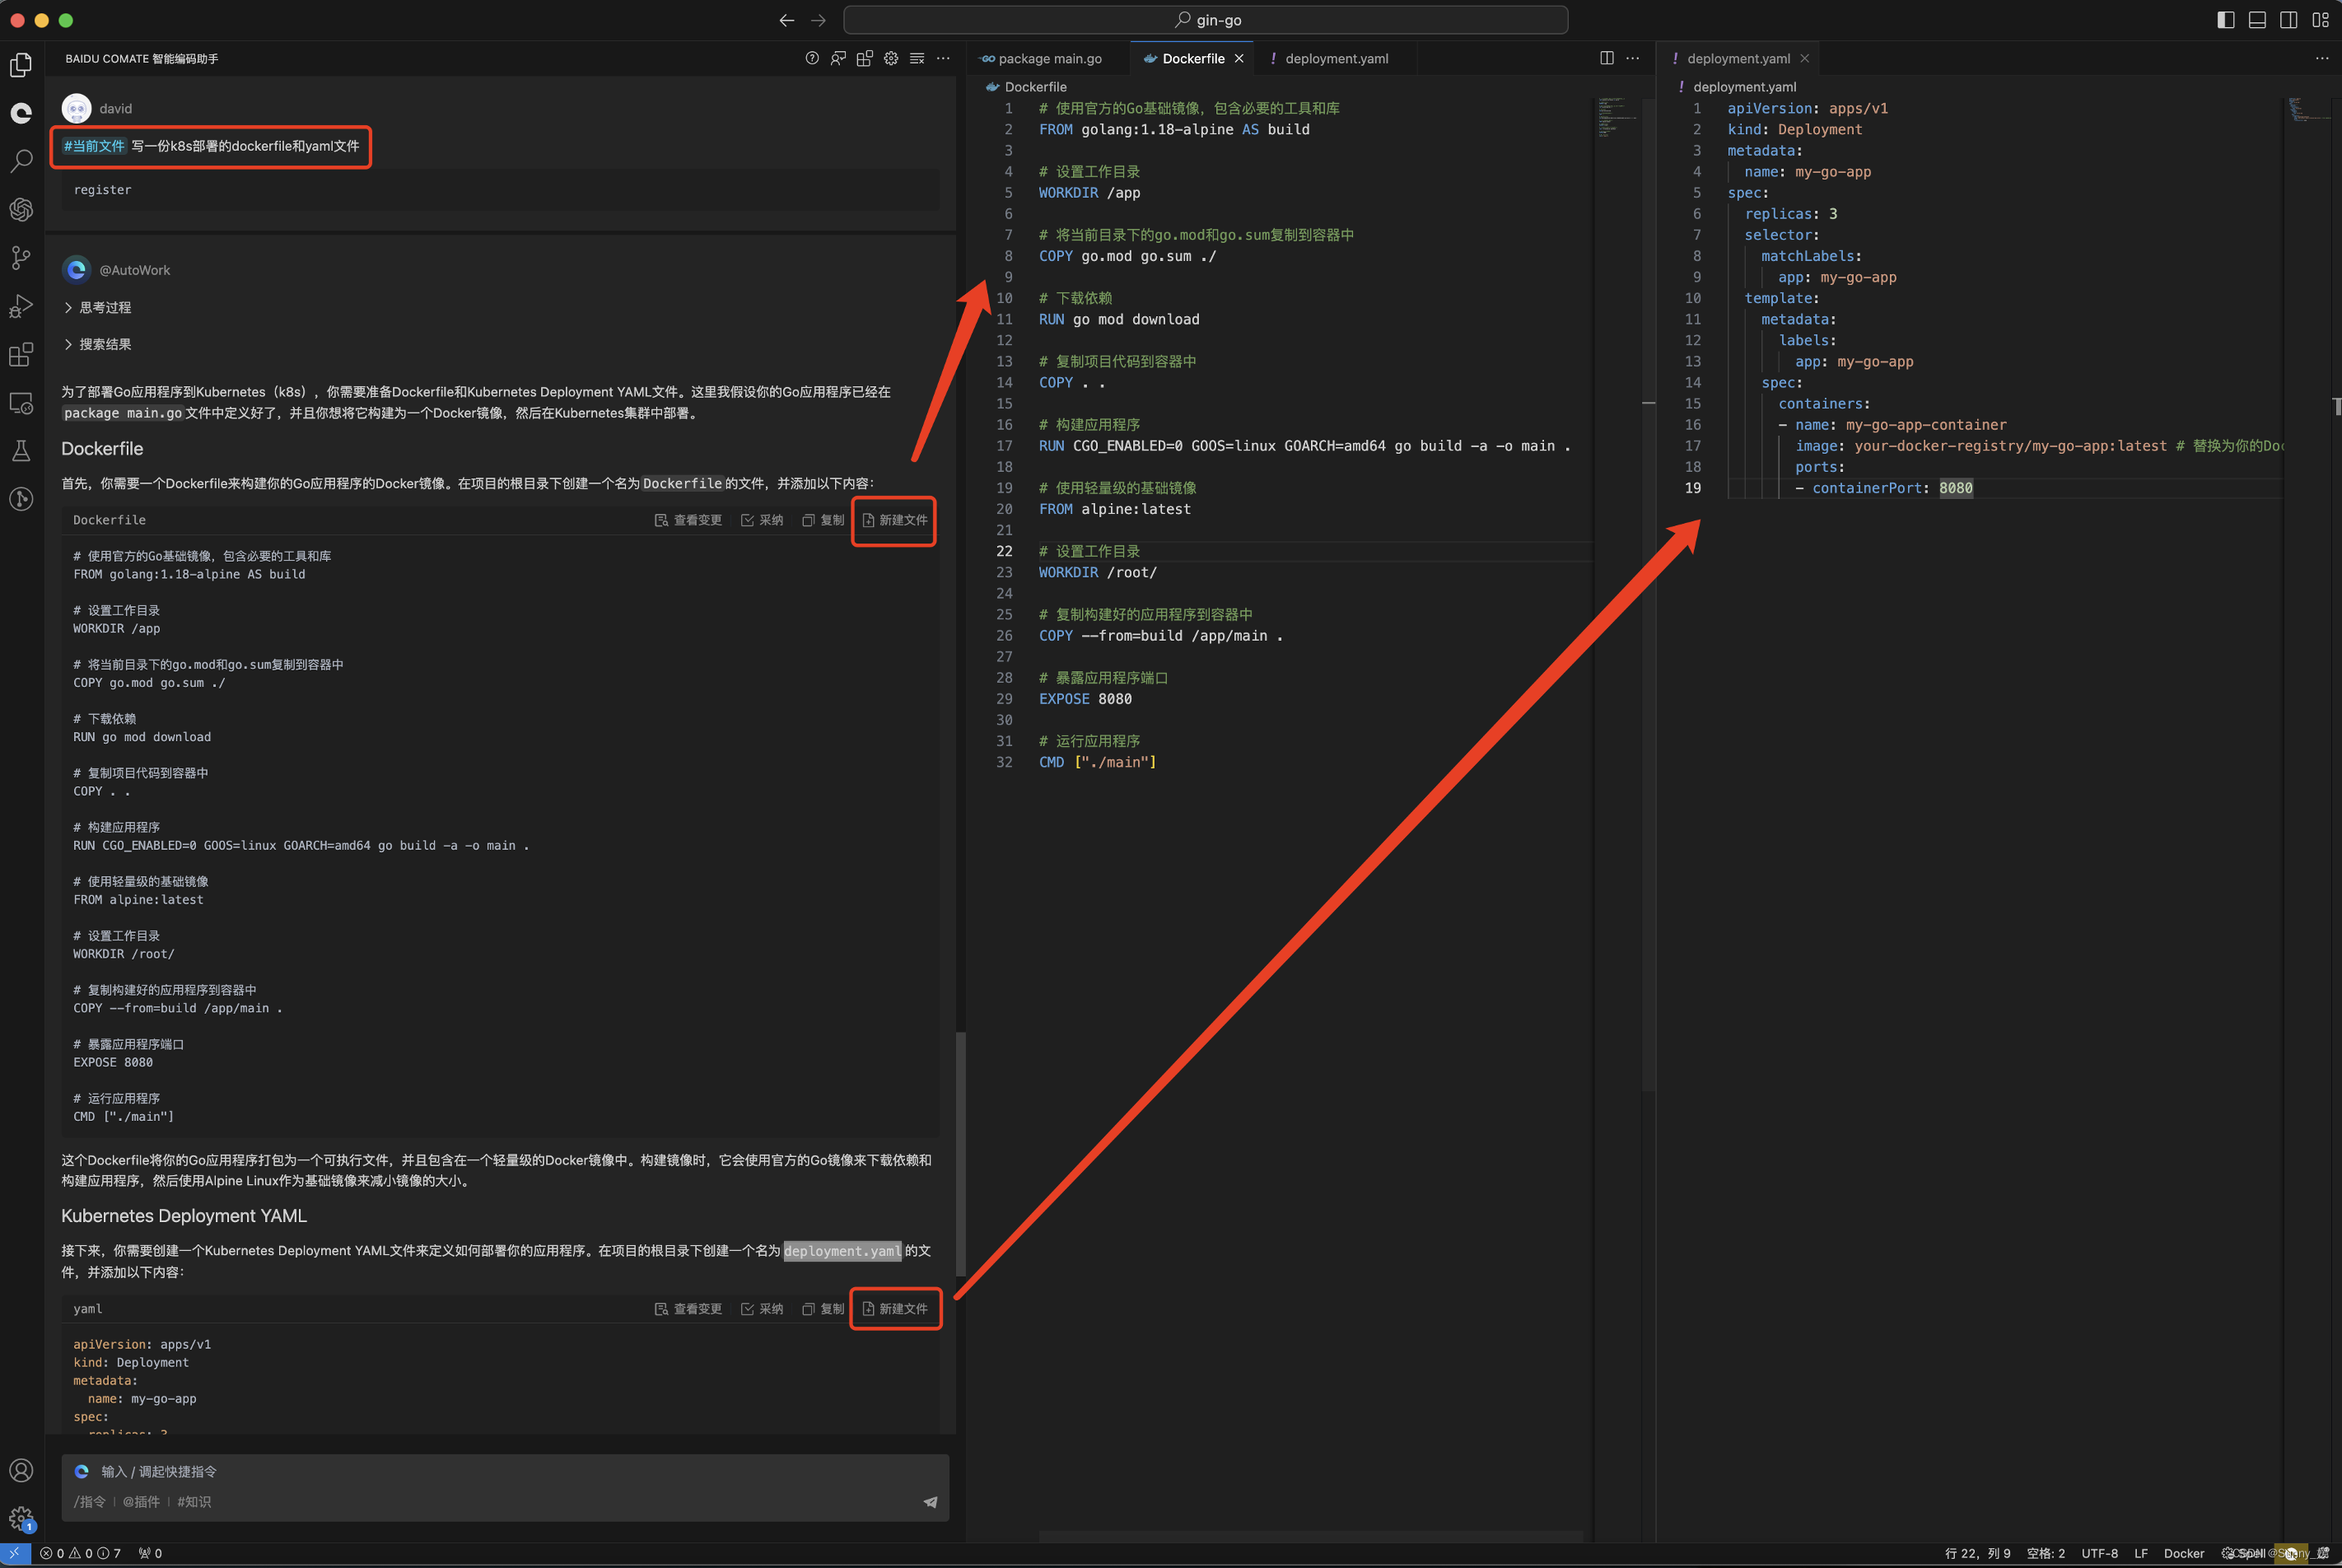Open Run and Debug view

21,306
